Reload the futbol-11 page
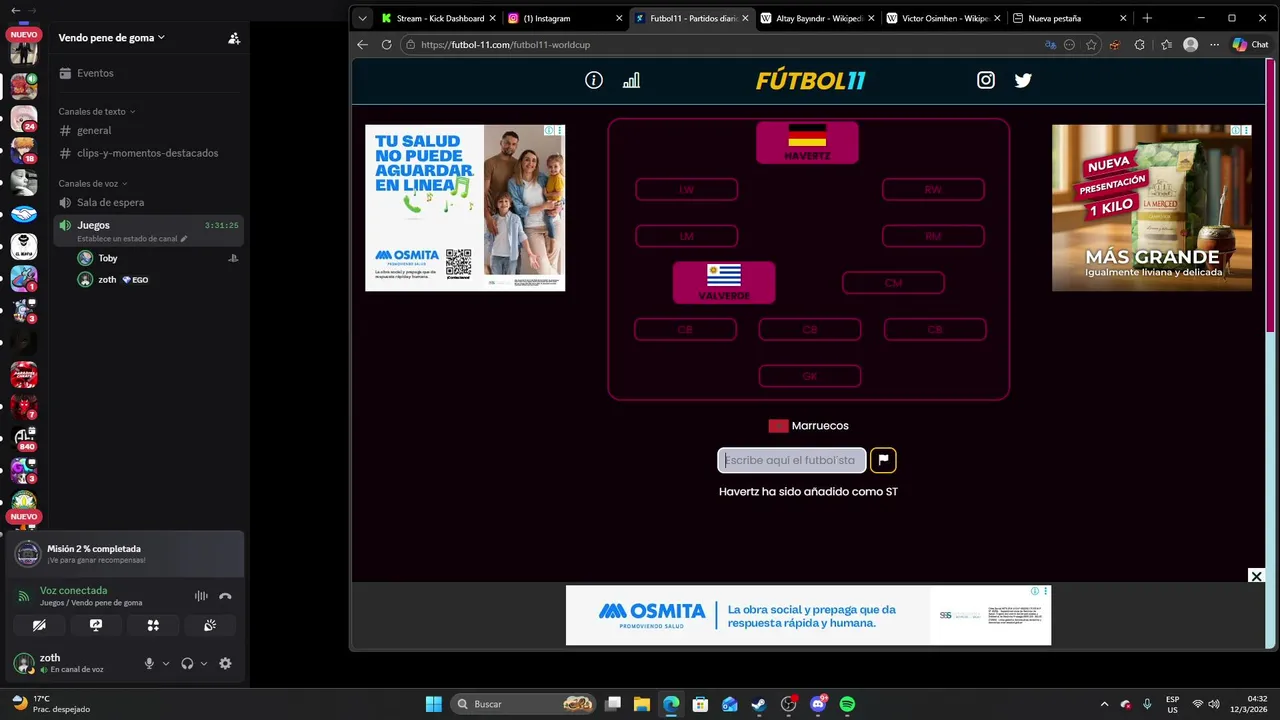The width and height of the screenshot is (1280, 720). 387,45
